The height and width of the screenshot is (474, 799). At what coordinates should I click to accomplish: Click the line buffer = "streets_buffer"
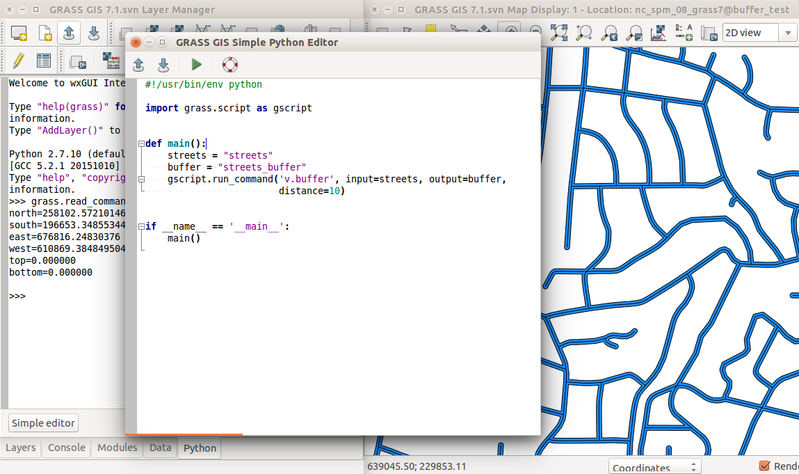[x=236, y=167]
